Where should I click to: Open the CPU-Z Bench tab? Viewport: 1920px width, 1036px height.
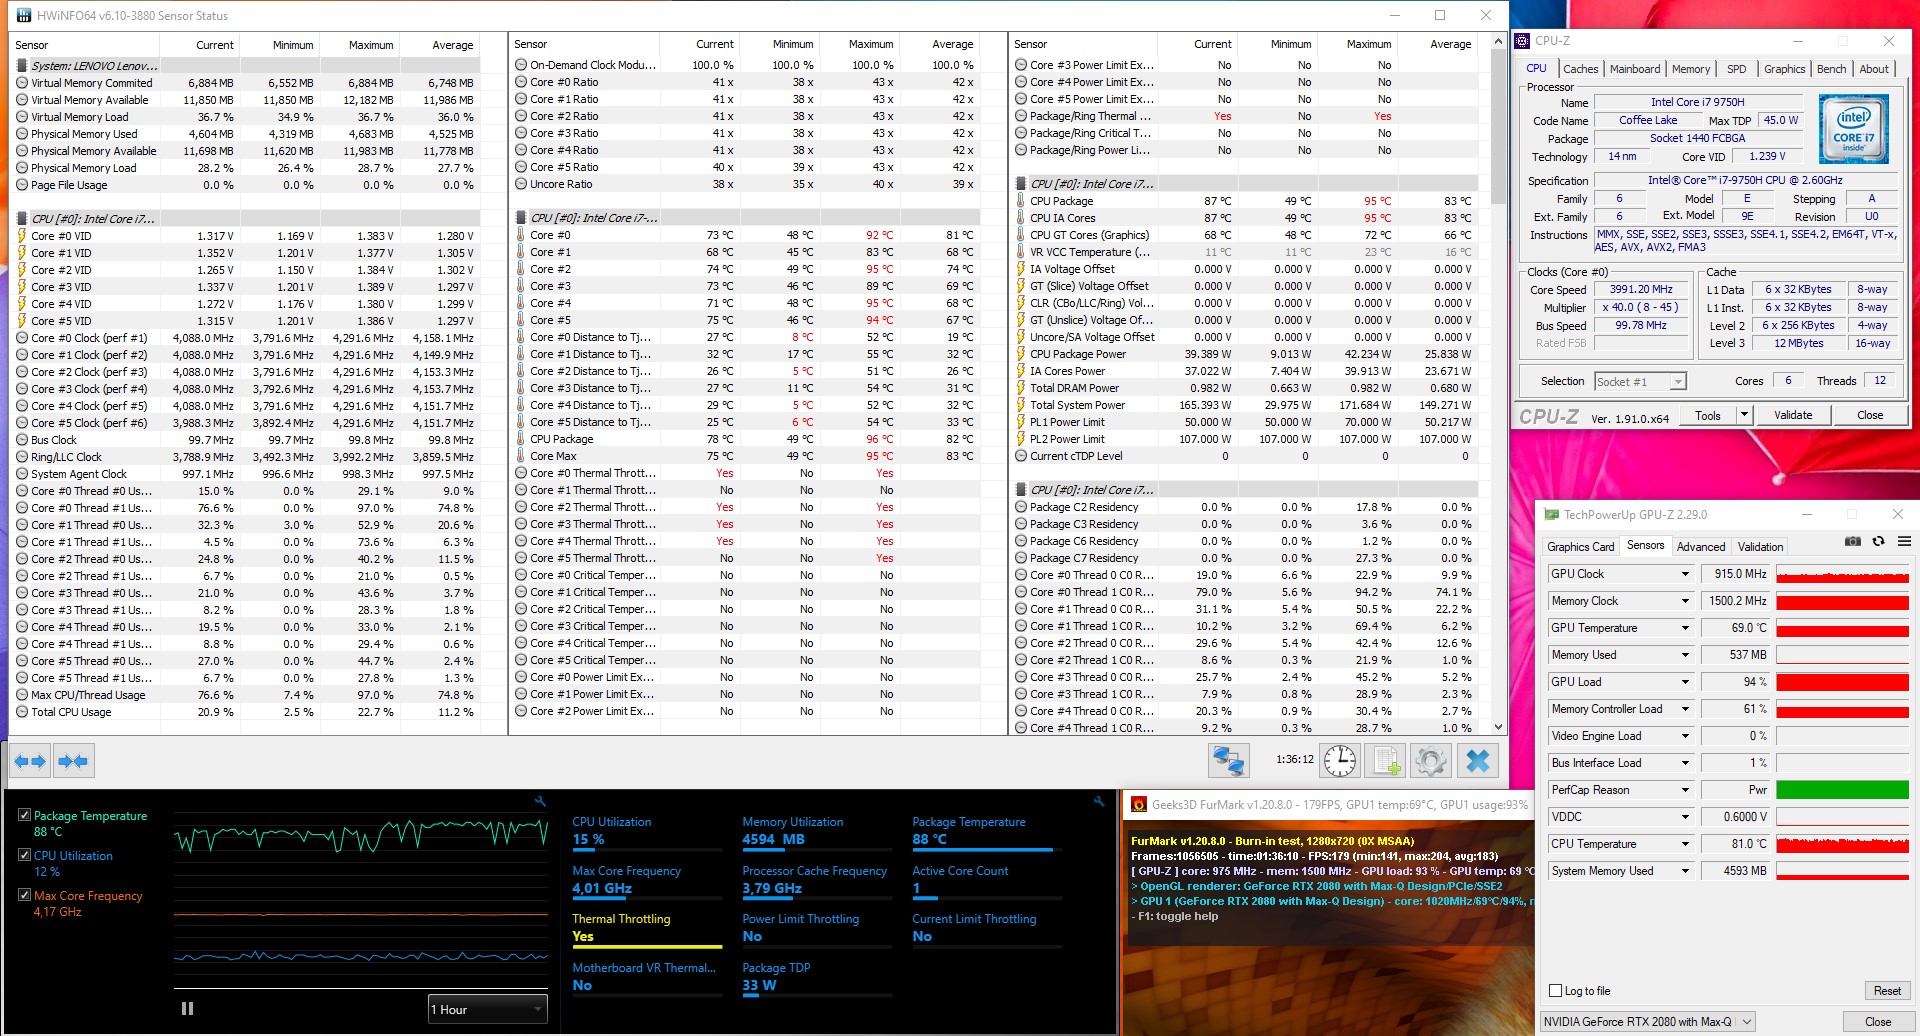[x=1831, y=69]
